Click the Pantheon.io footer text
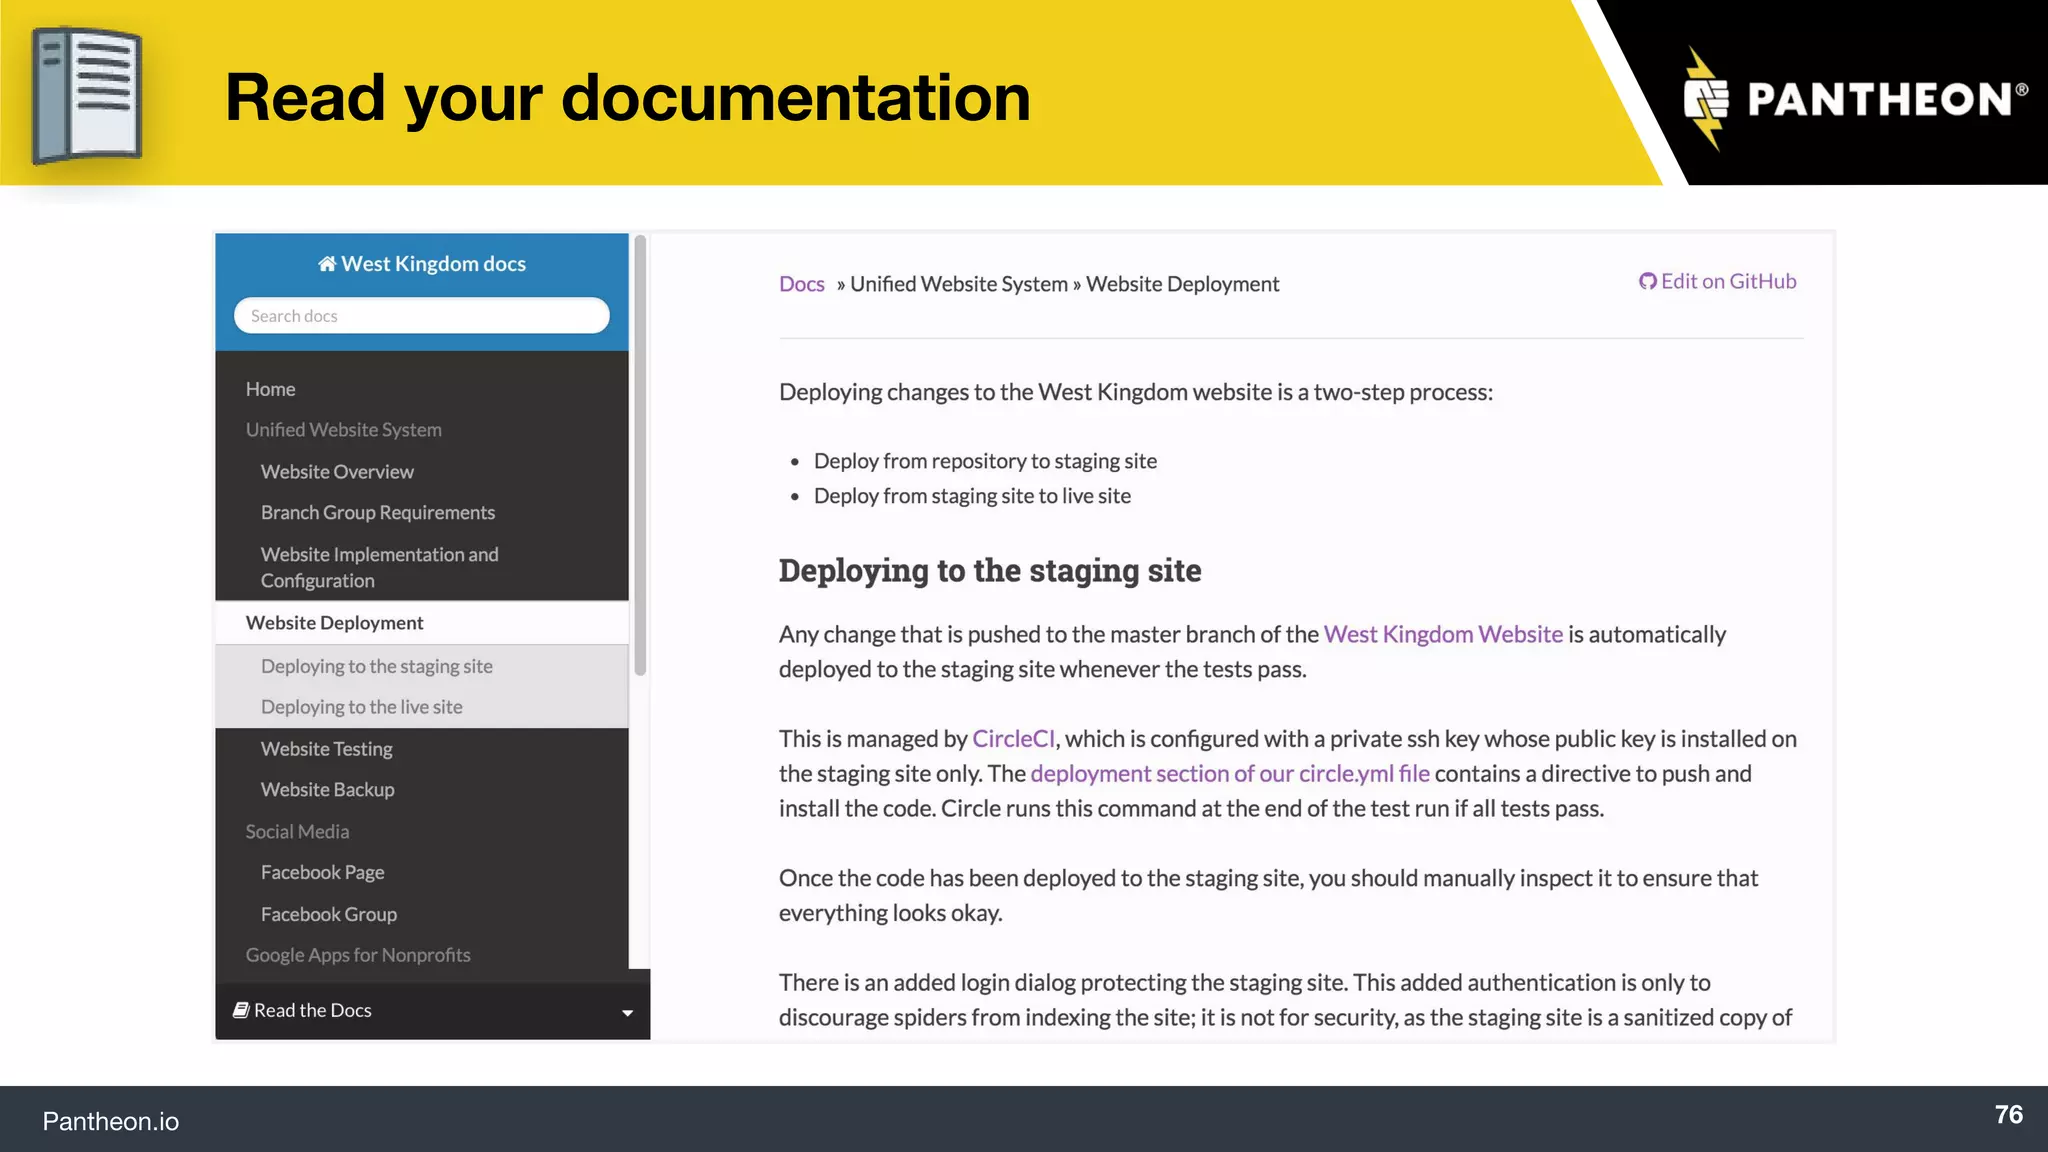This screenshot has width=2048, height=1152. 110,1122
